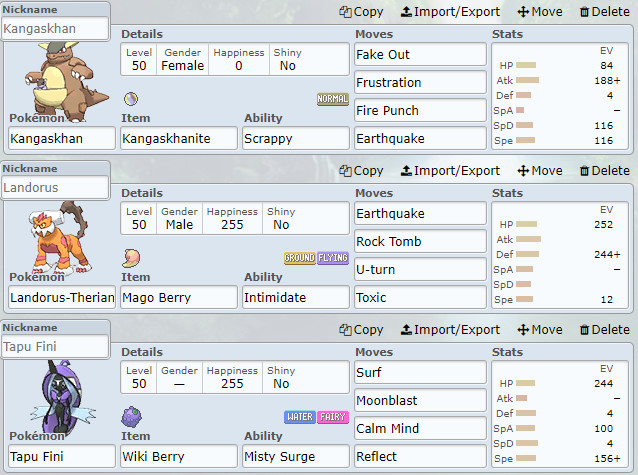
Task: Select the Fake Out move slot
Action: tap(420, 55)
